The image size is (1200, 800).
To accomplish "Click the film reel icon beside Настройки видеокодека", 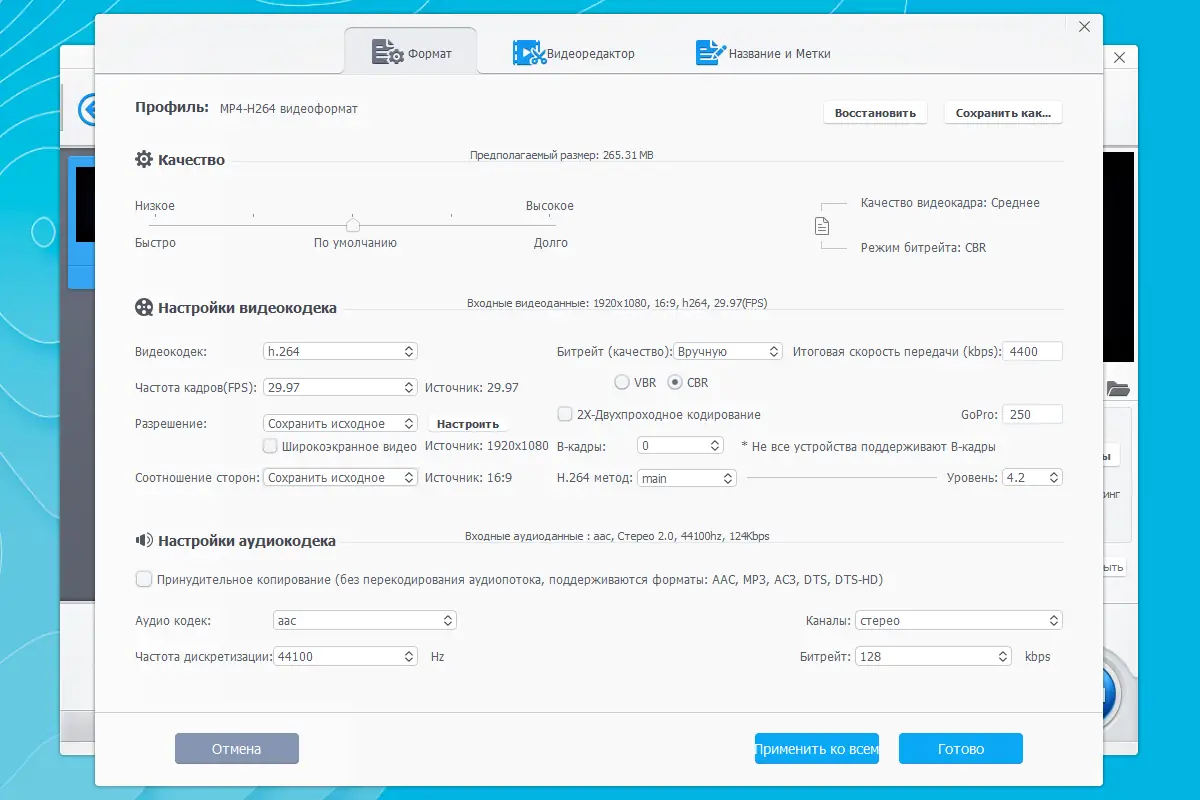I will (x=144, y=307).
